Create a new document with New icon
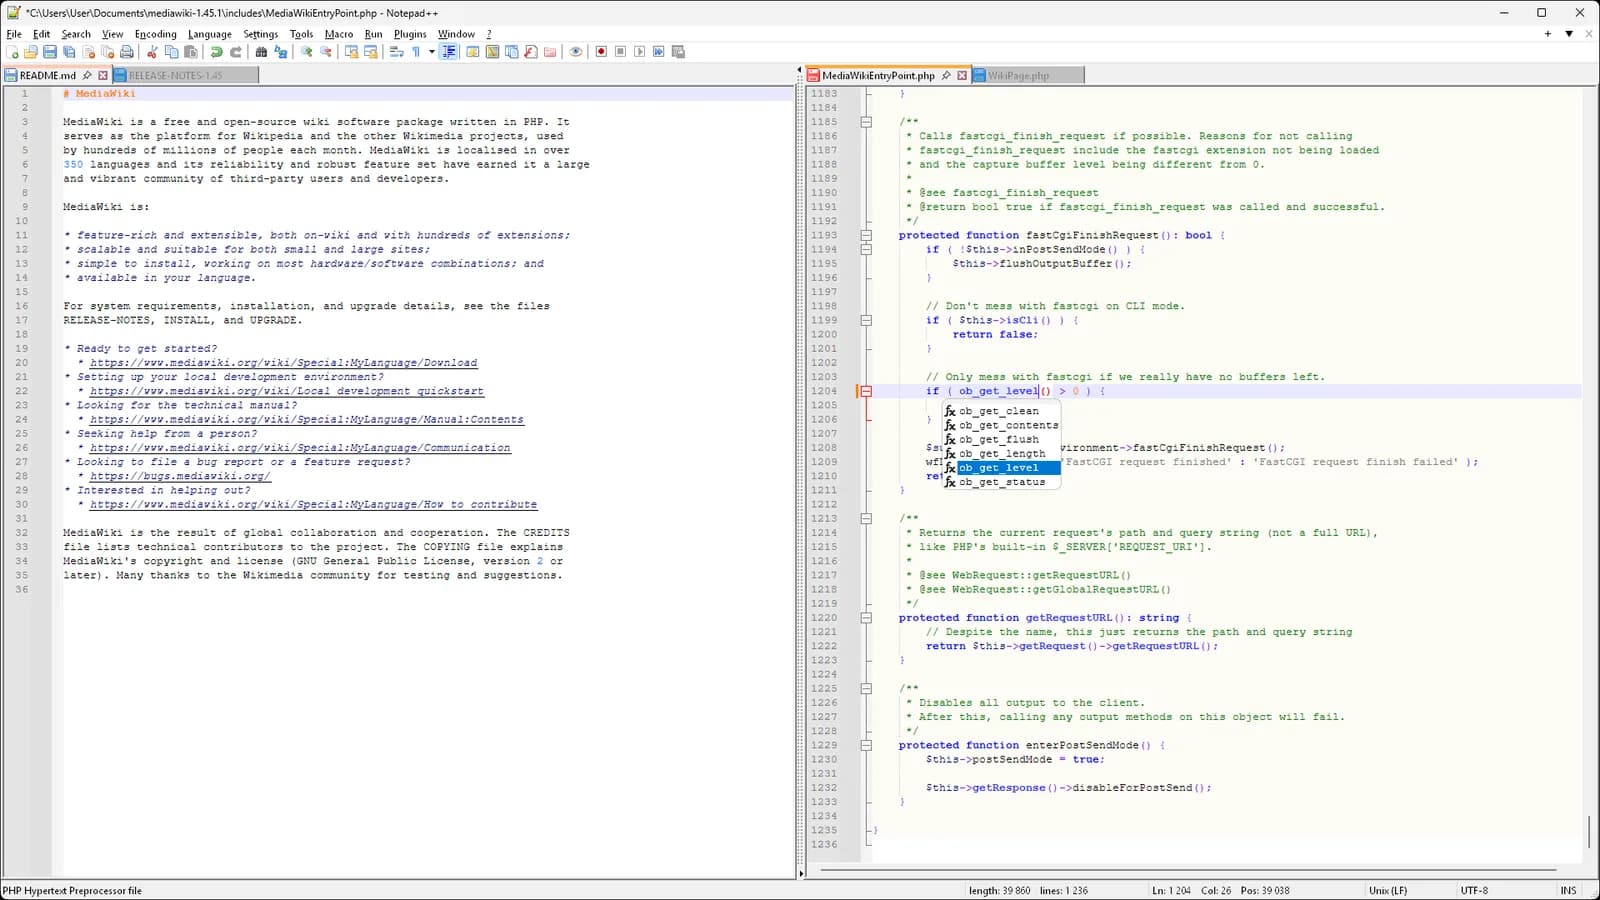1600x900 pixels. coord(13,52)
